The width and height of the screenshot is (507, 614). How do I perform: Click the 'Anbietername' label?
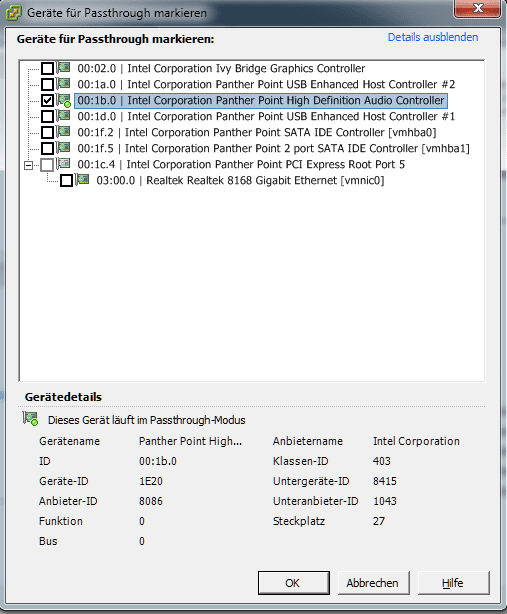coord(308,441)
